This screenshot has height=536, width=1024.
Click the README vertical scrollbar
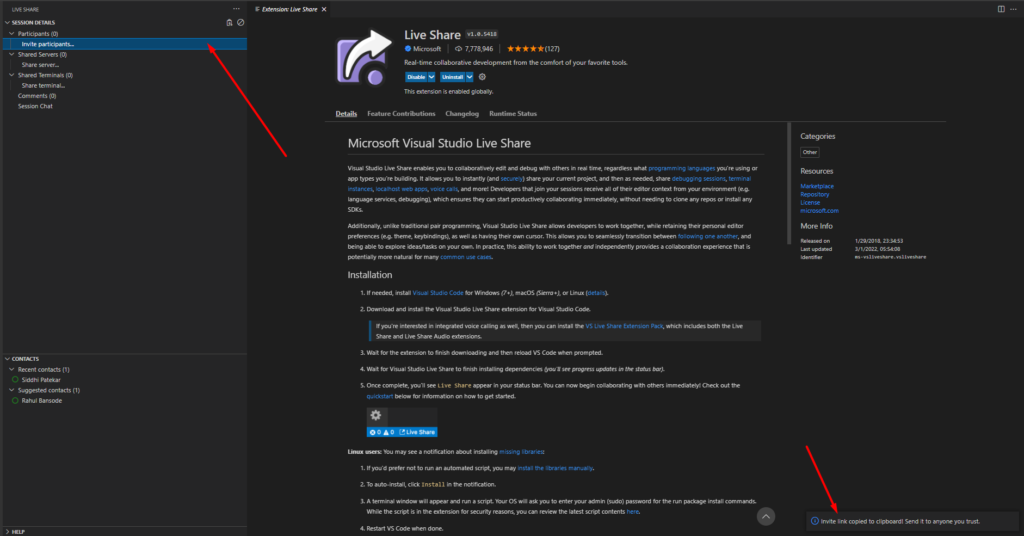(789, 183)
